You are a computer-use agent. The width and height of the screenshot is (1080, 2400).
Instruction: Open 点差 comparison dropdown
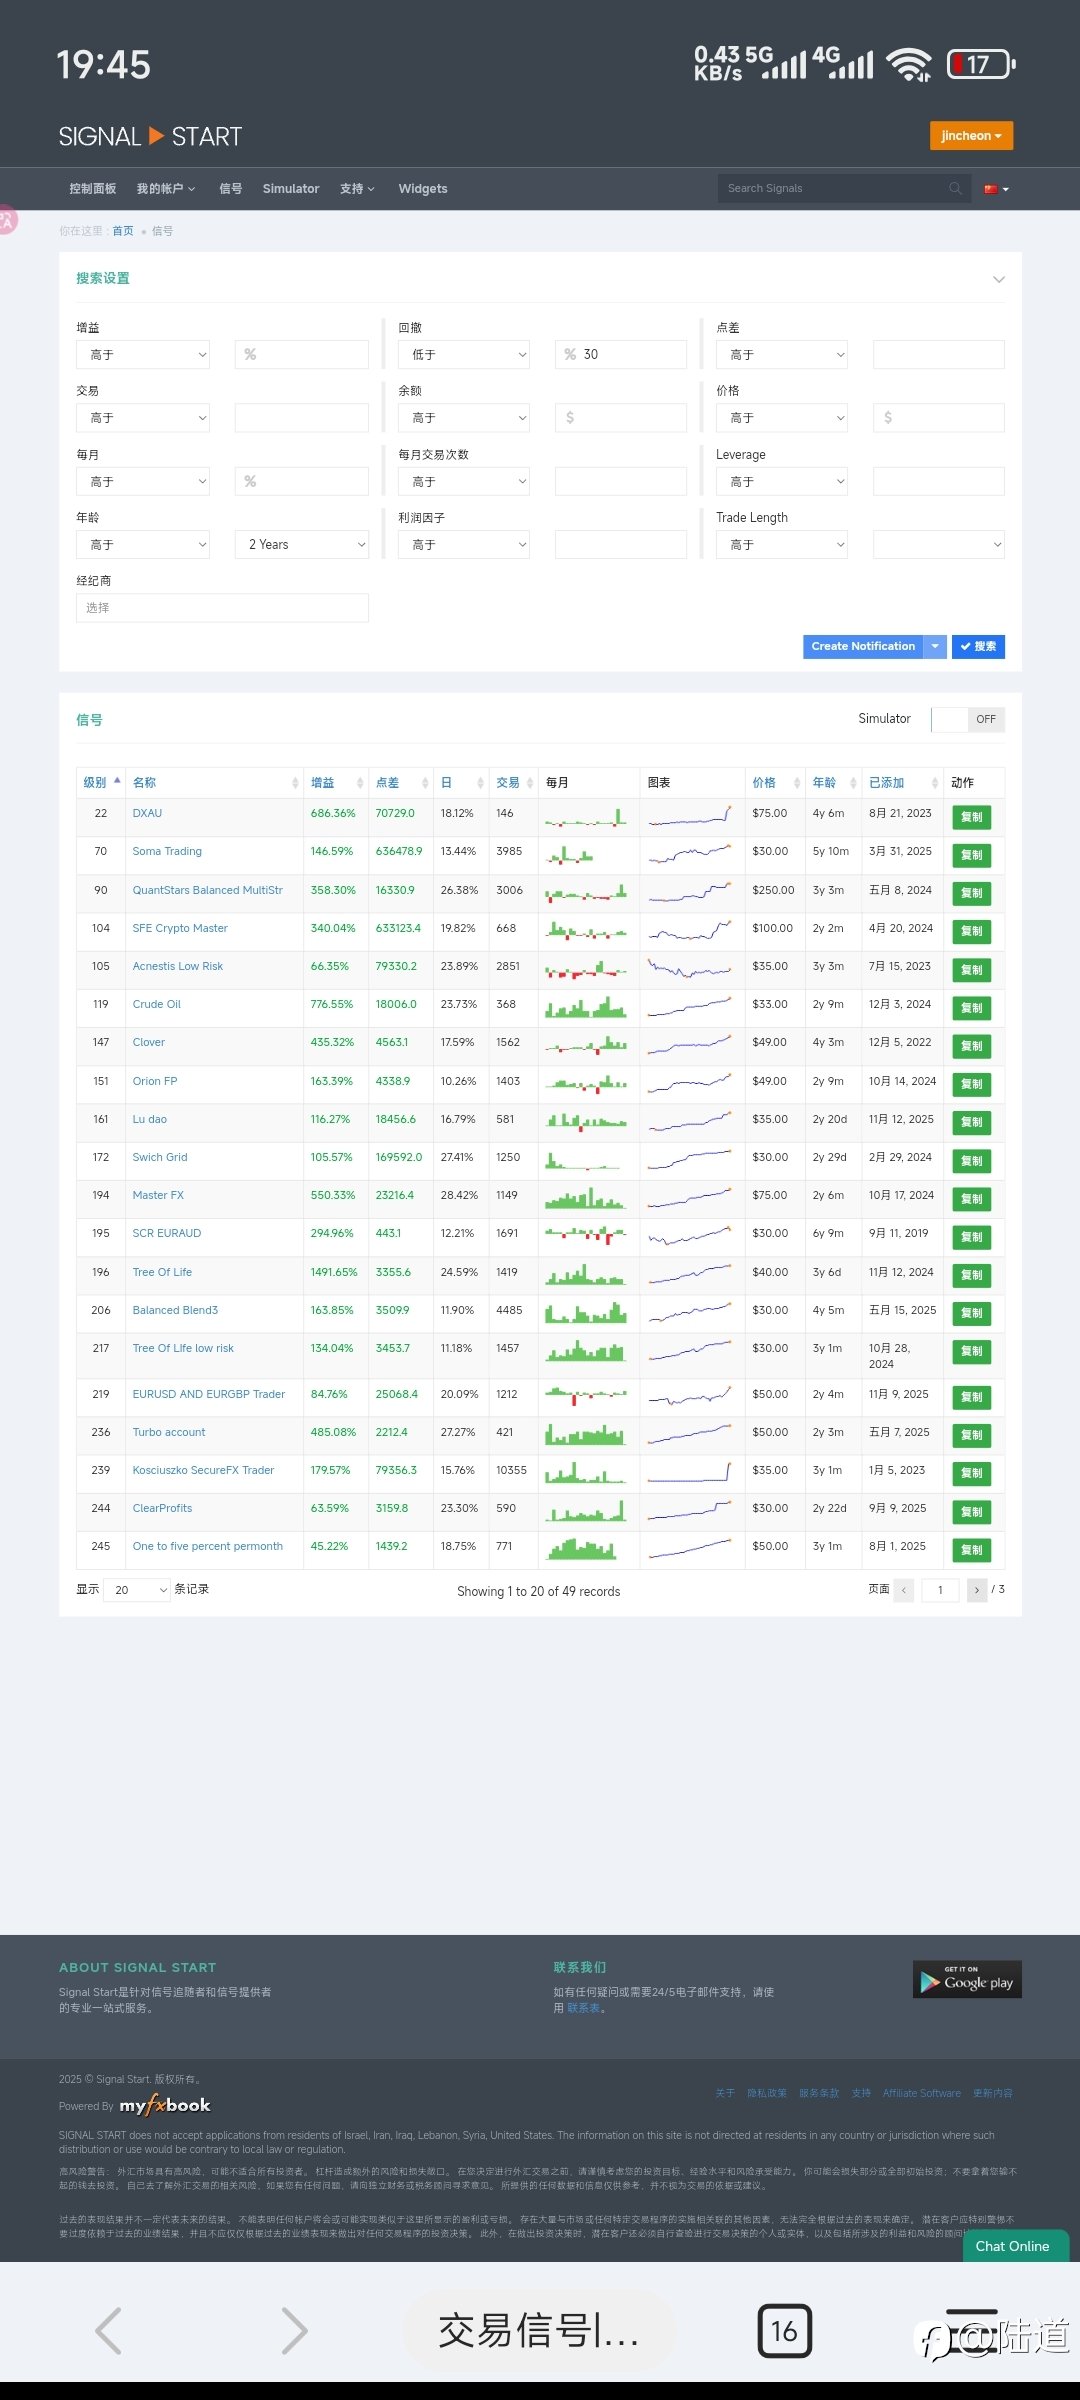[x=782, y=354]
